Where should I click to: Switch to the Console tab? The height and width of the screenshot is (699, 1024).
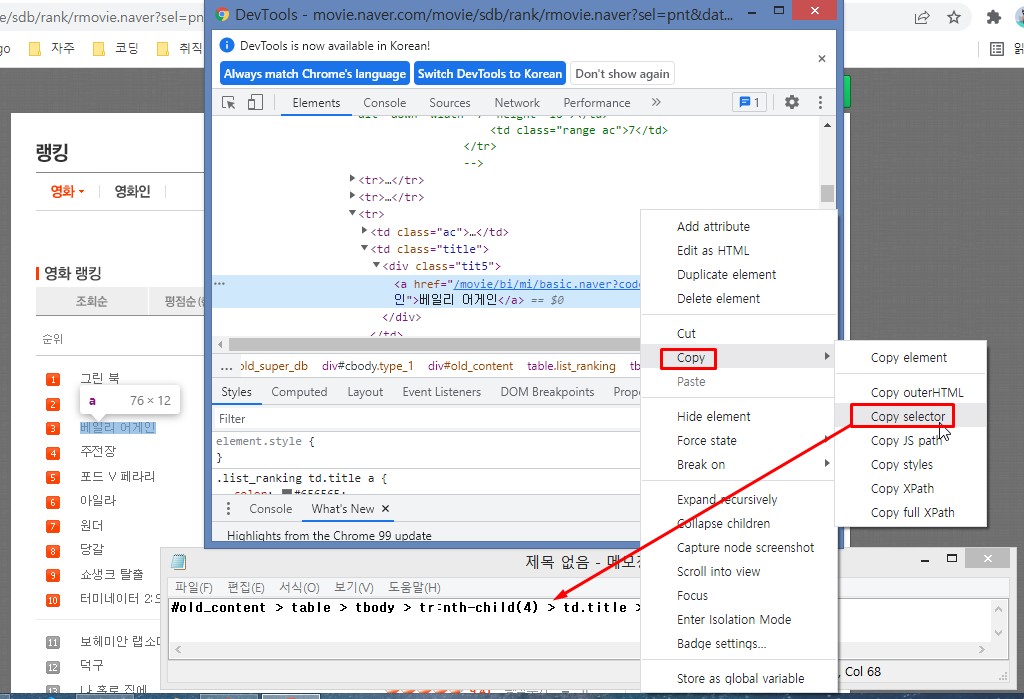385,103
